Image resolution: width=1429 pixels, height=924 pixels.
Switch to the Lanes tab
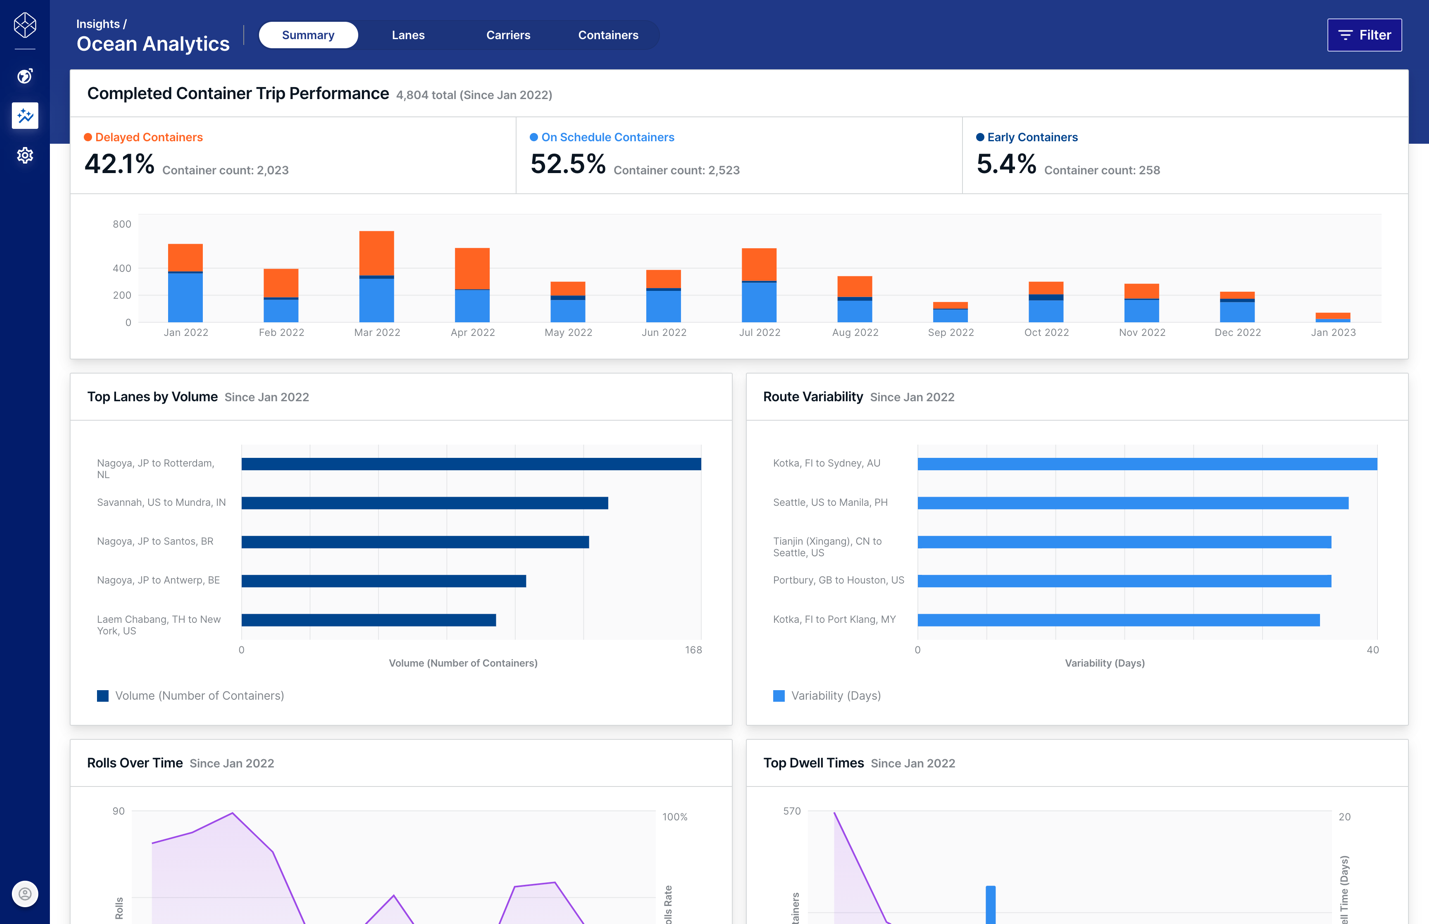pos(408,35)
